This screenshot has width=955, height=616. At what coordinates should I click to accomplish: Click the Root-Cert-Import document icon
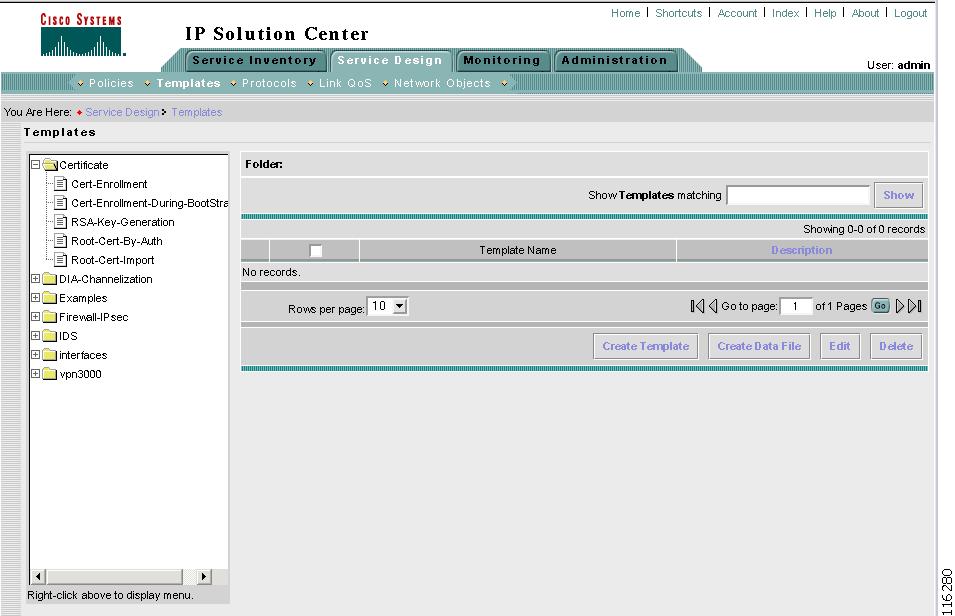click(60, 260)
